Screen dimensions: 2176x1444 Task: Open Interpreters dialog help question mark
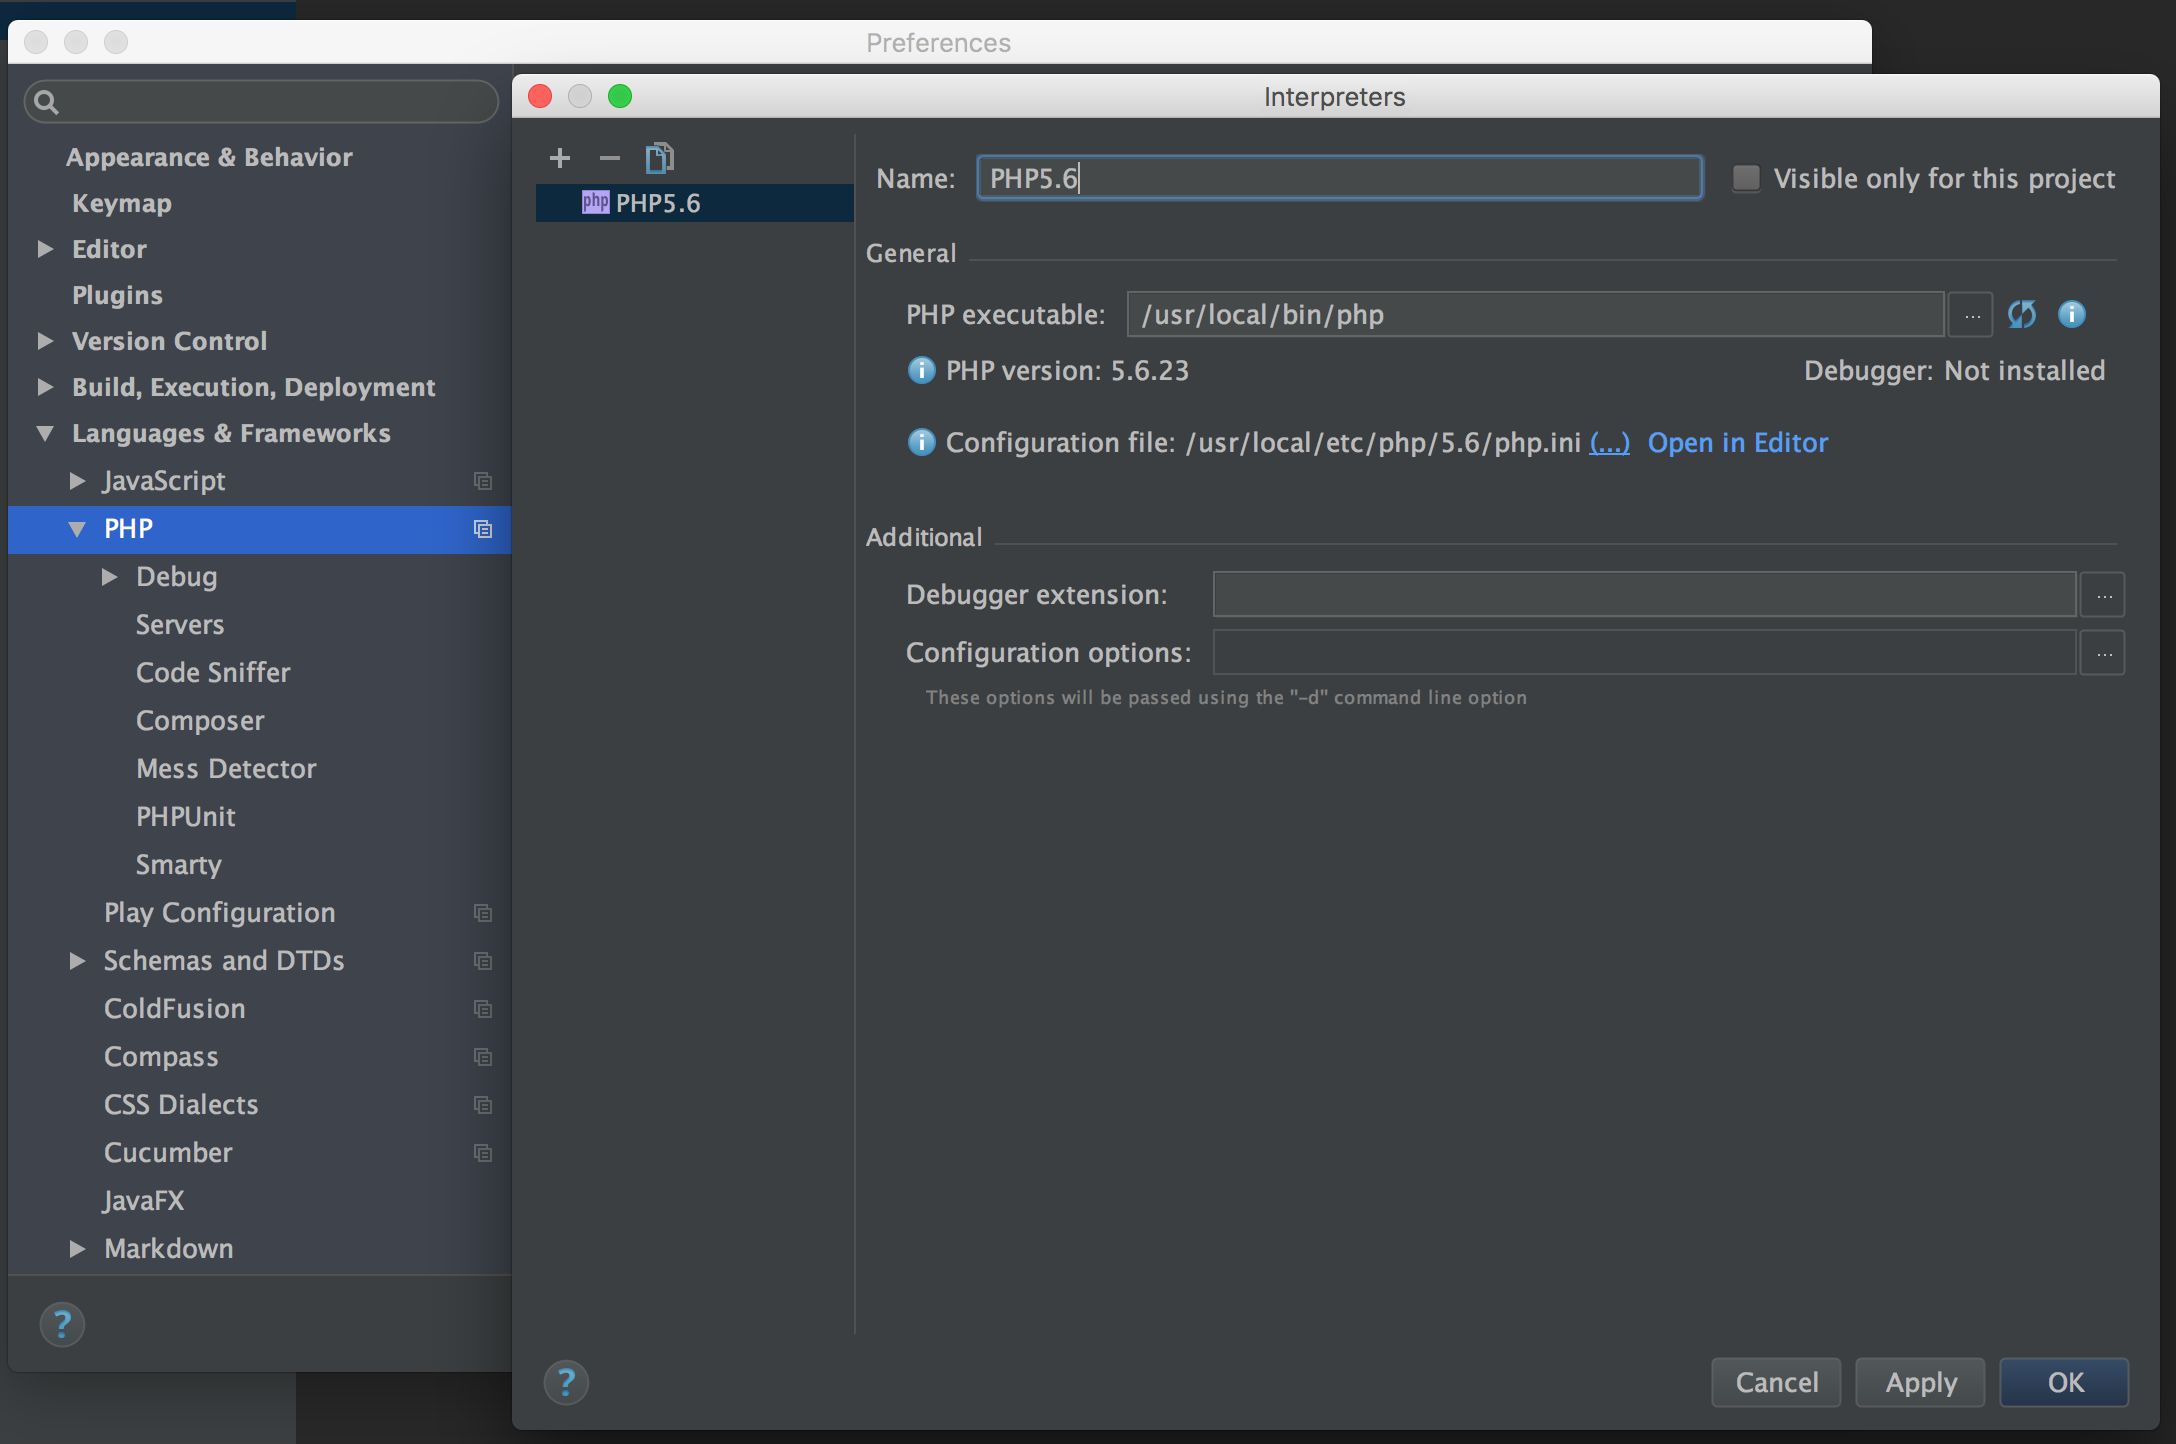coord(566,1383)
